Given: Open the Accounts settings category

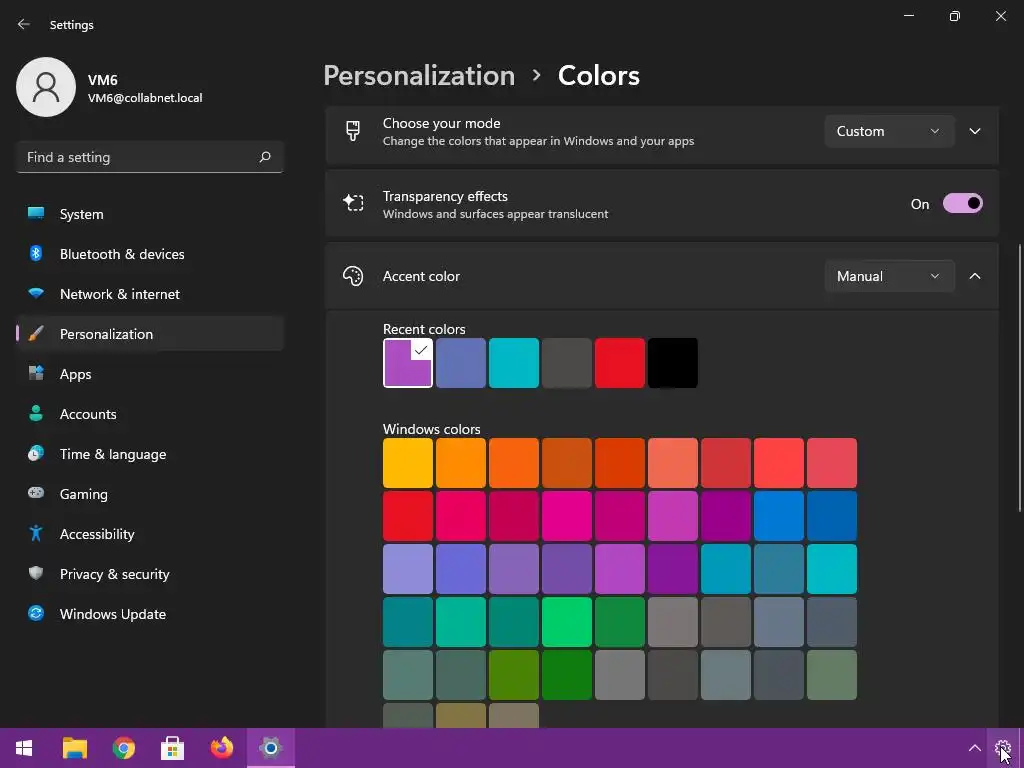Looking at the screenshot, I should 150,414.
